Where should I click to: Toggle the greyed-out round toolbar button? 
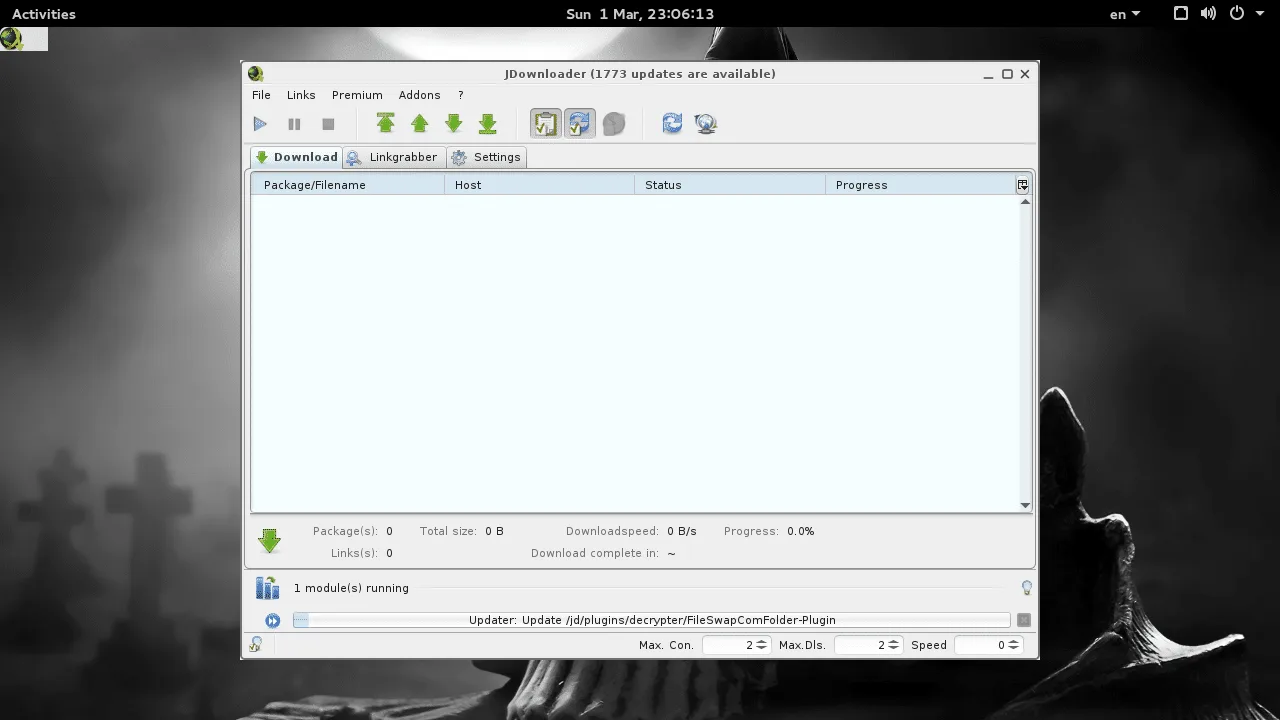tap(614, 123)
